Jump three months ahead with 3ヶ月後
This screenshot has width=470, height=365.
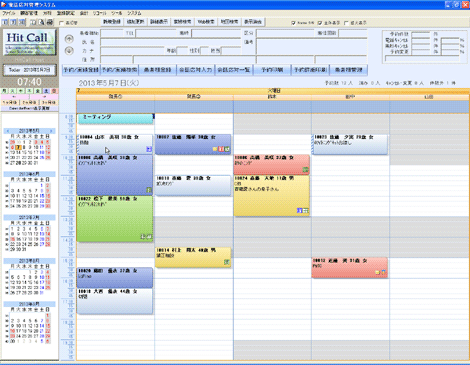pos(49,102)
